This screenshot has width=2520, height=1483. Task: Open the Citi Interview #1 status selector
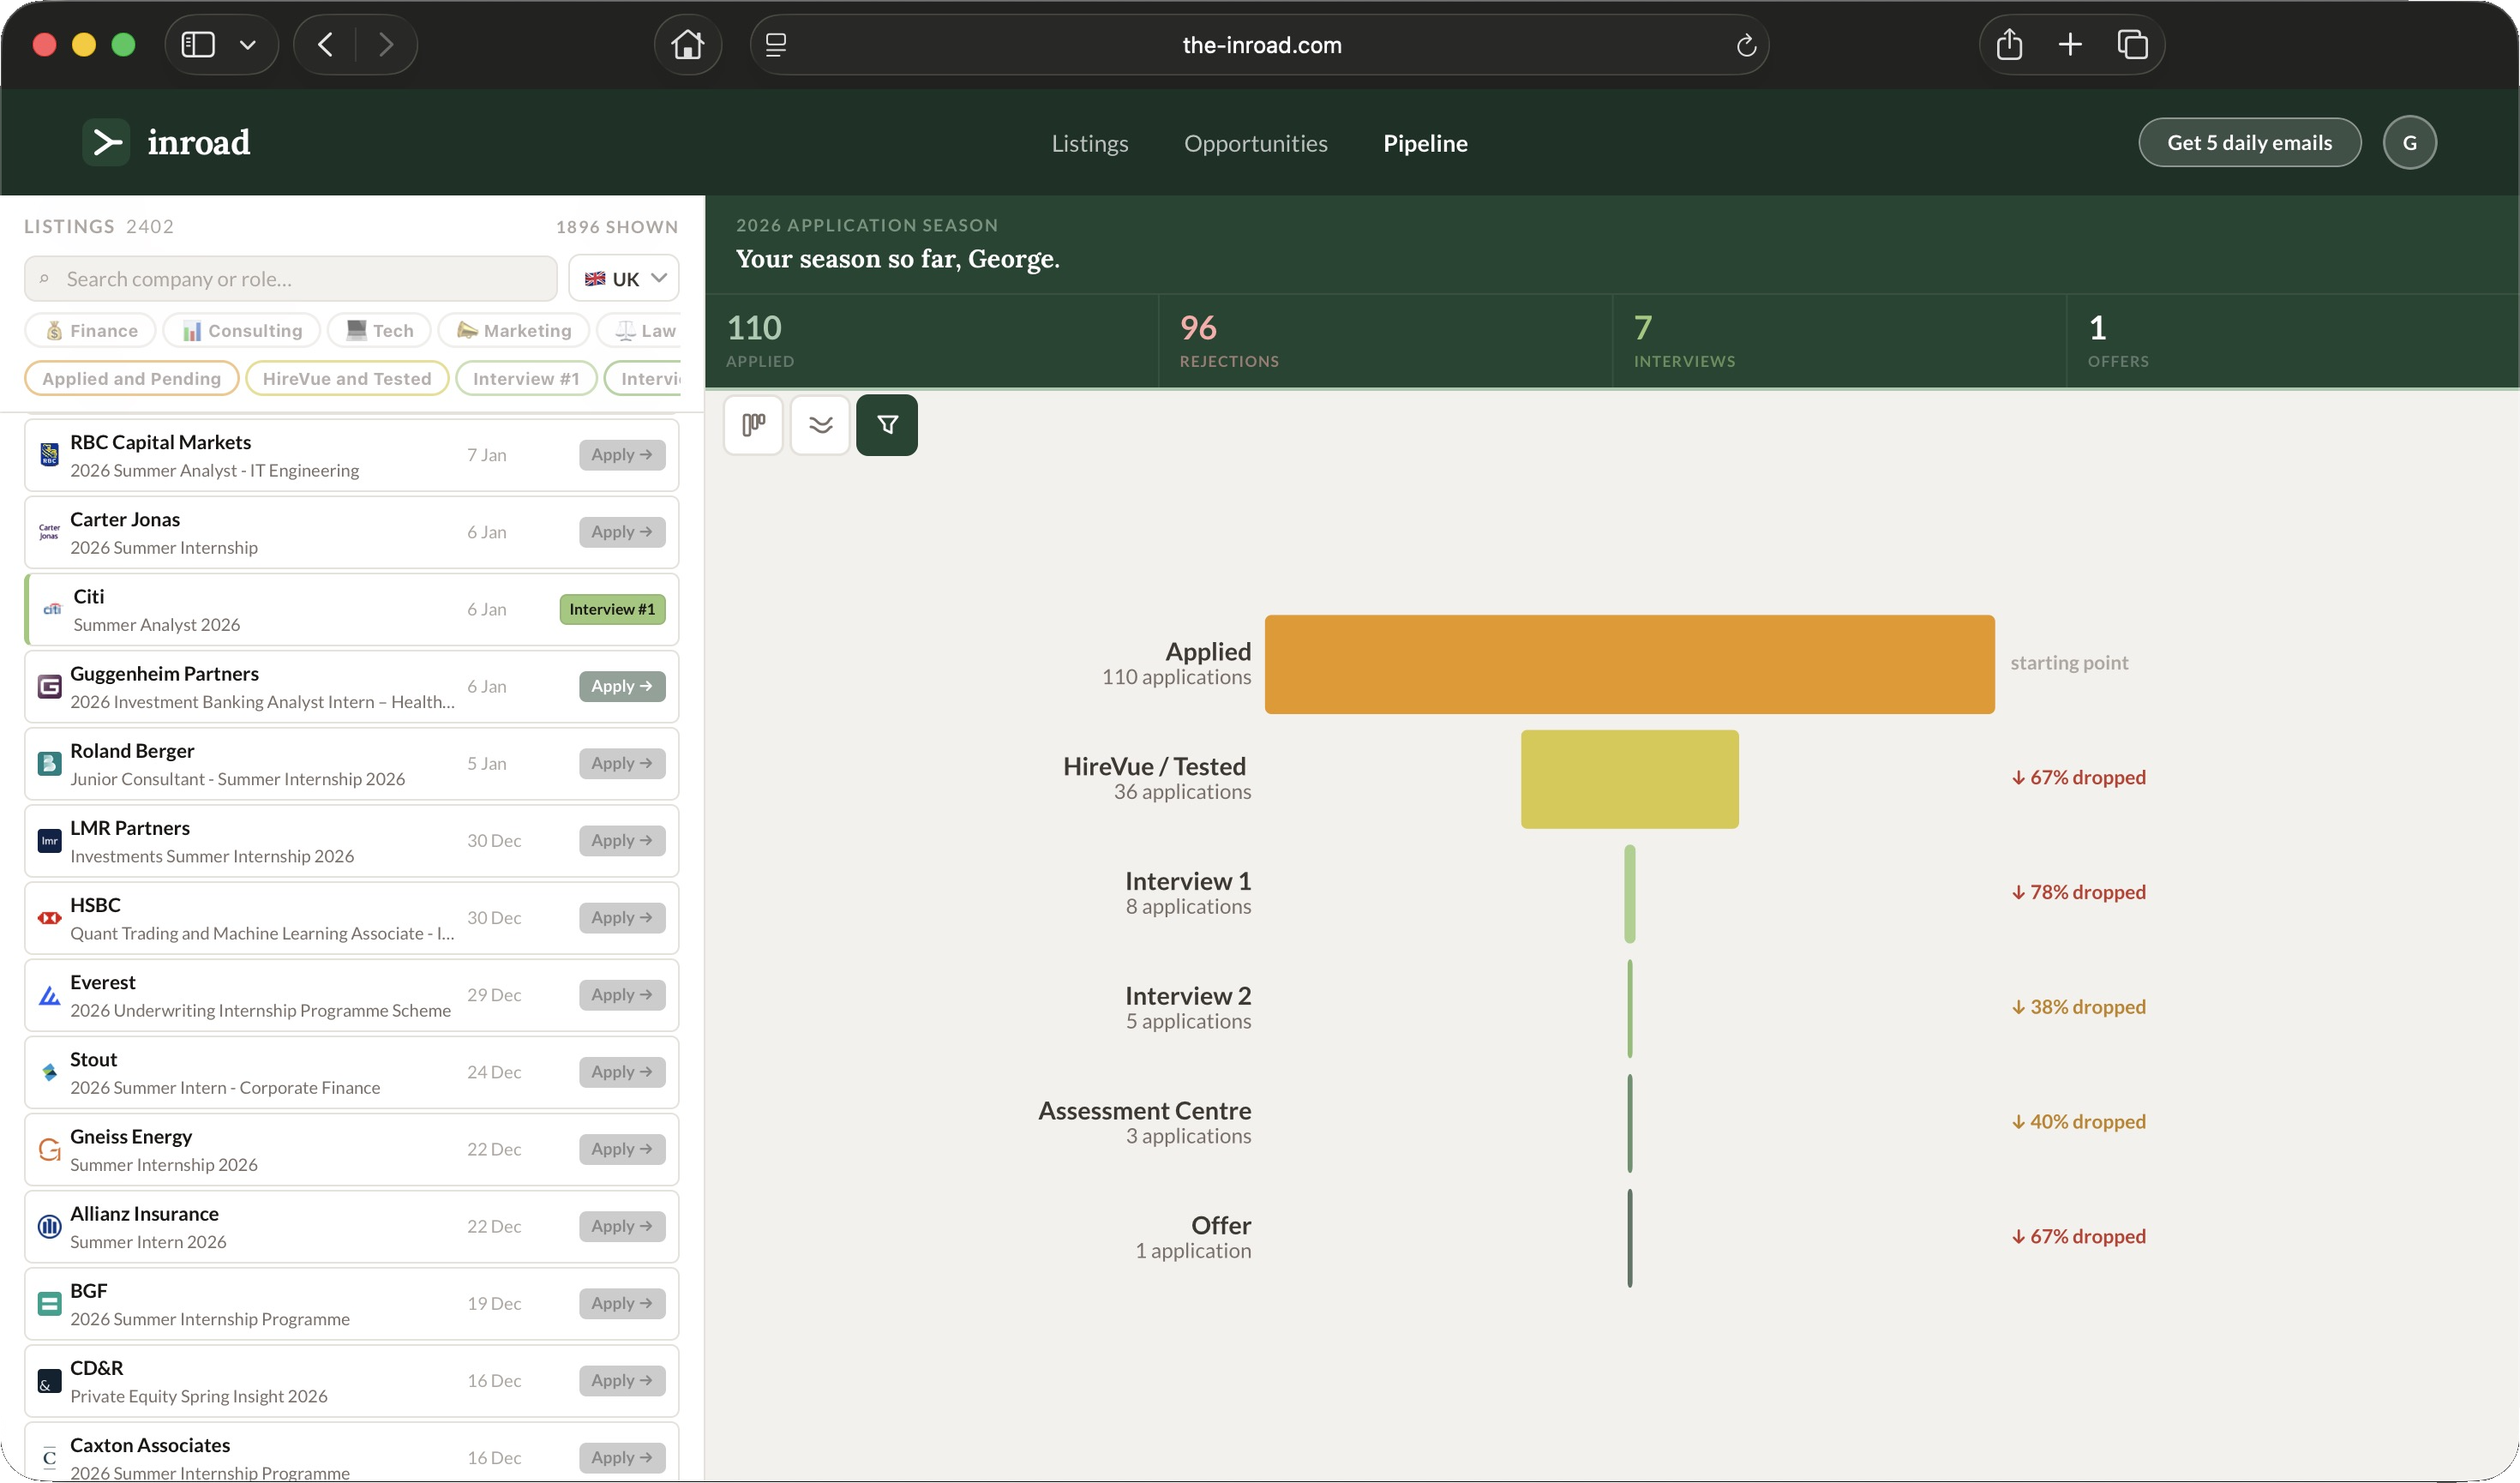point(612,609)
